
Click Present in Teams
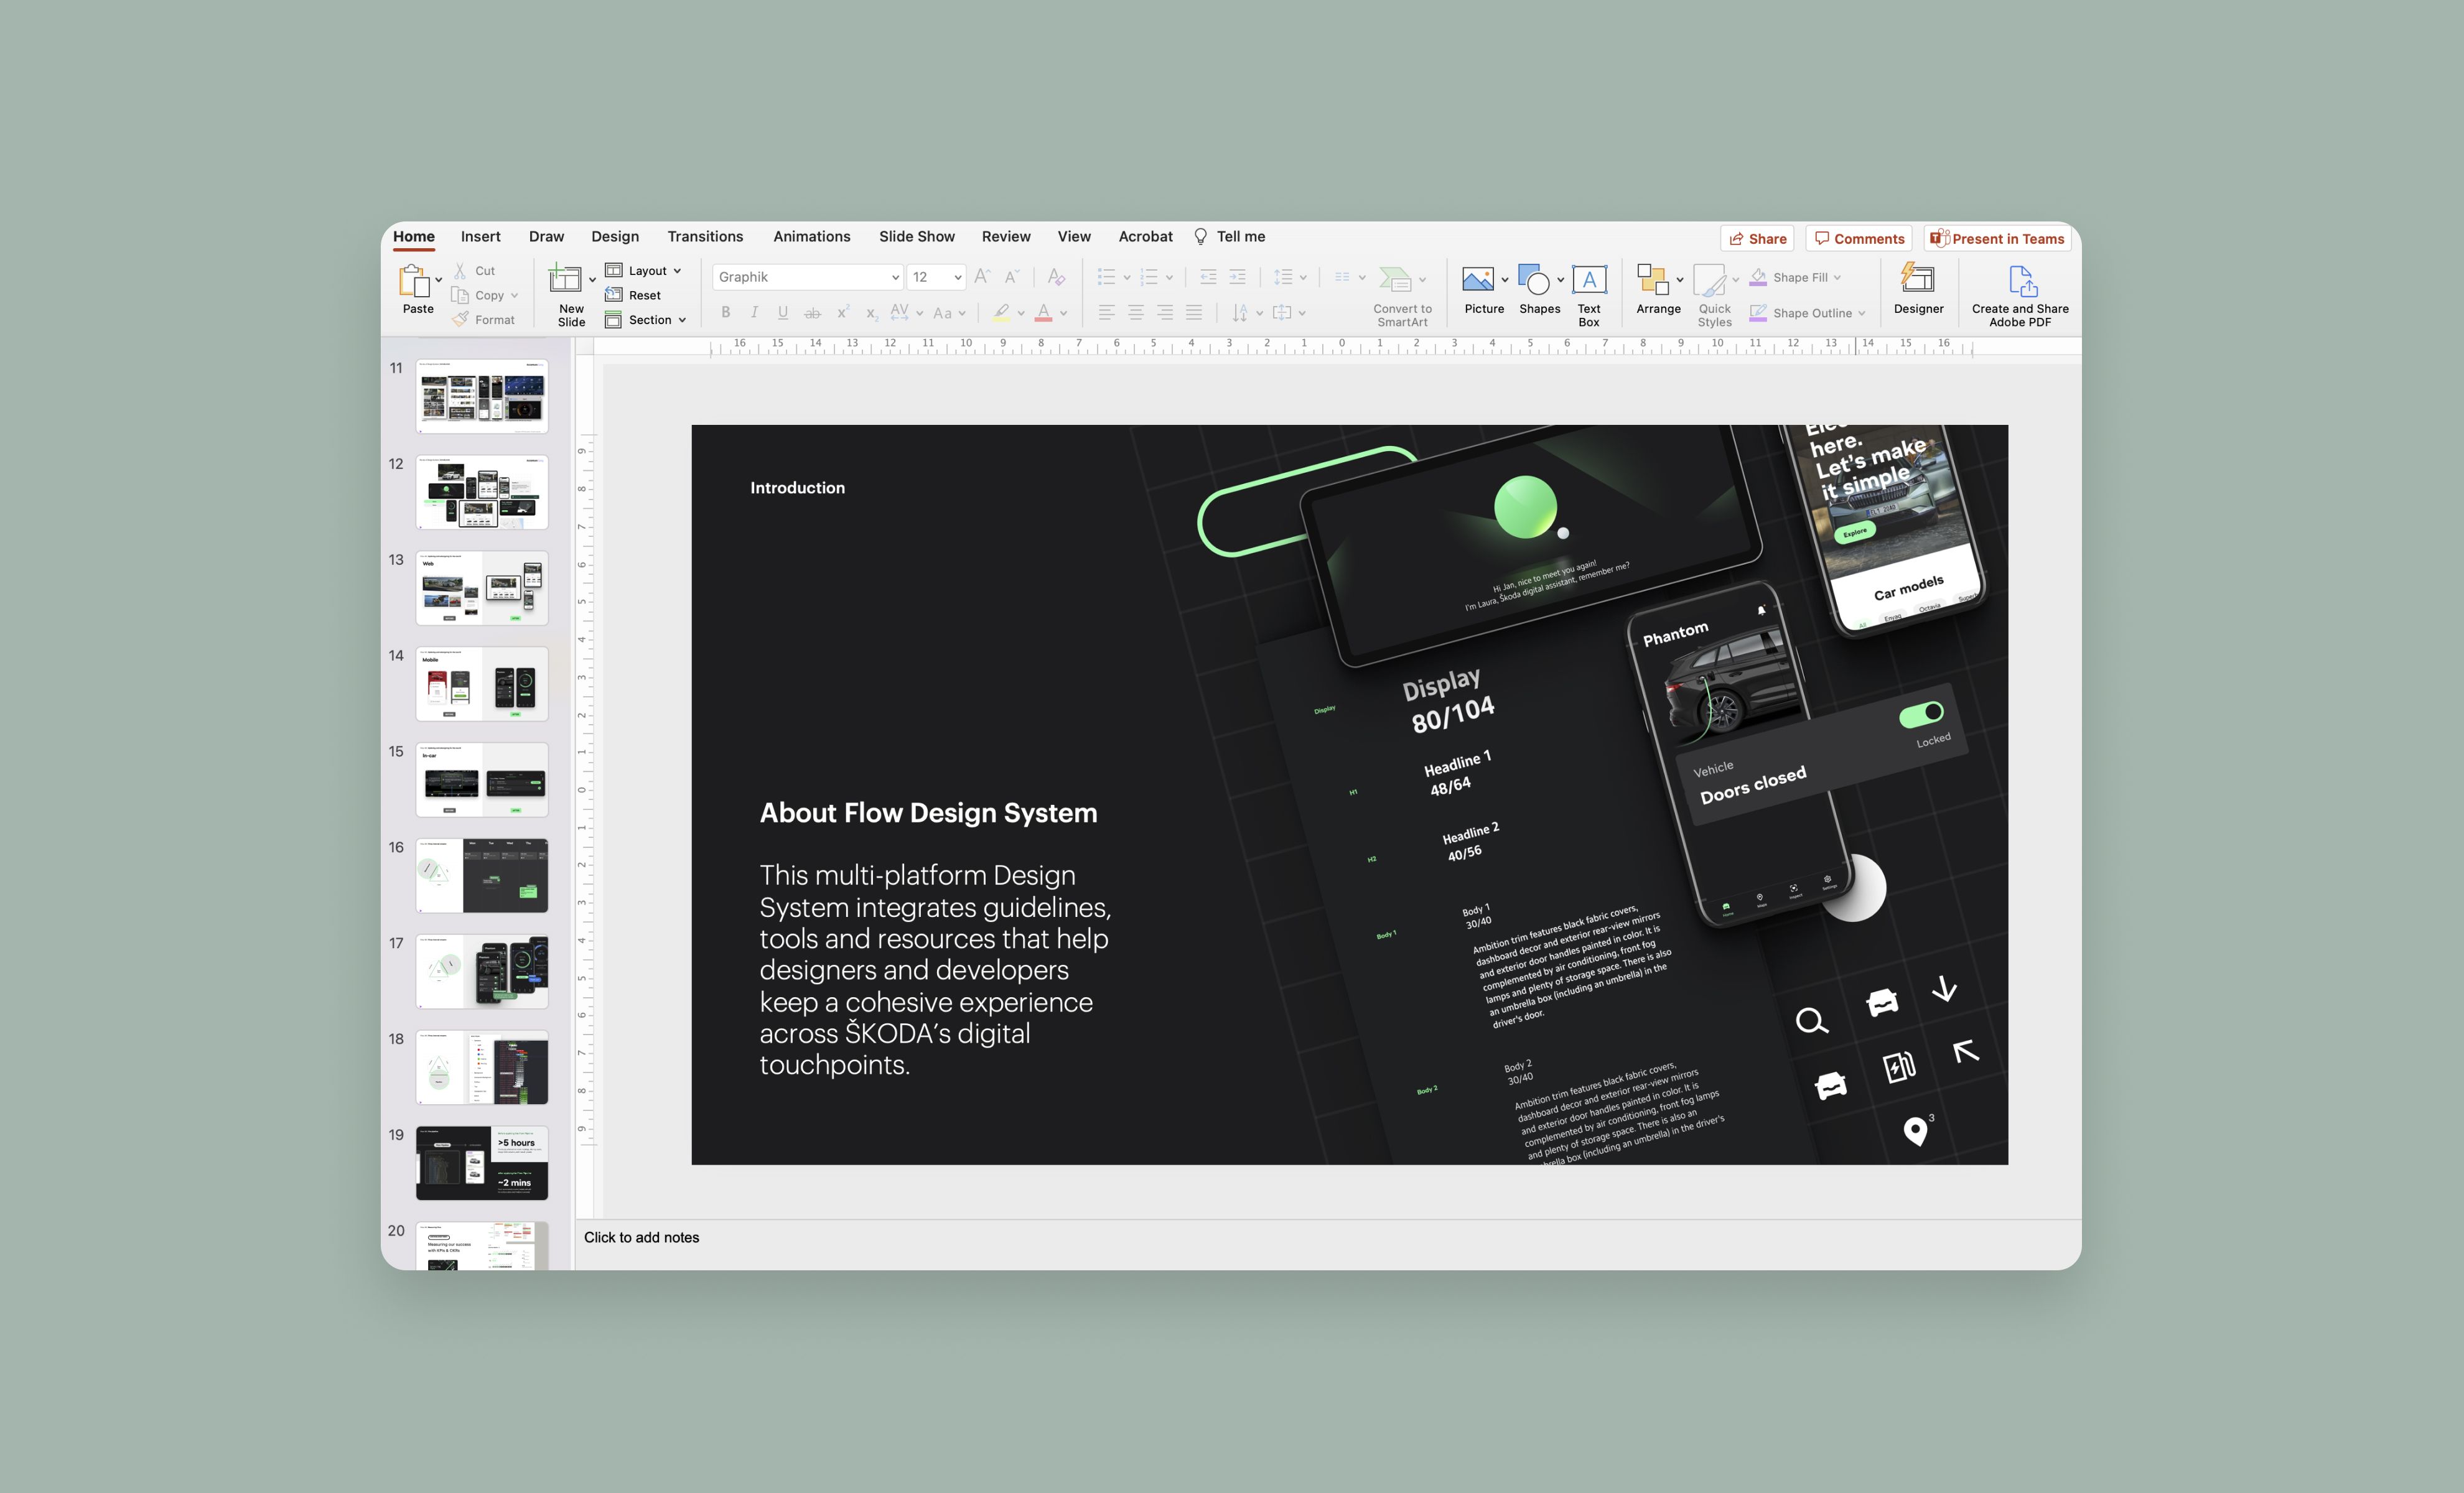click(x=1997, y=238)
